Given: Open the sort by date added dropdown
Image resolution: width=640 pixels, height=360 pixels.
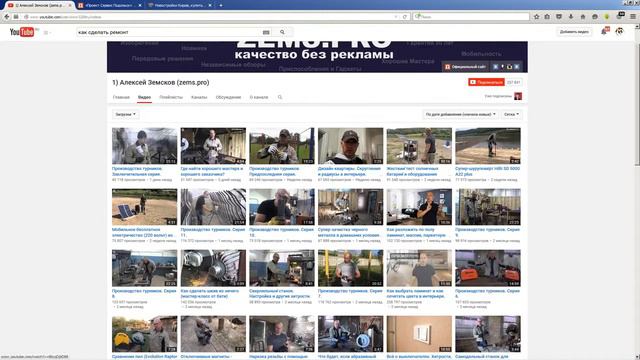Looking at the screenshot, I should (460, 114).
